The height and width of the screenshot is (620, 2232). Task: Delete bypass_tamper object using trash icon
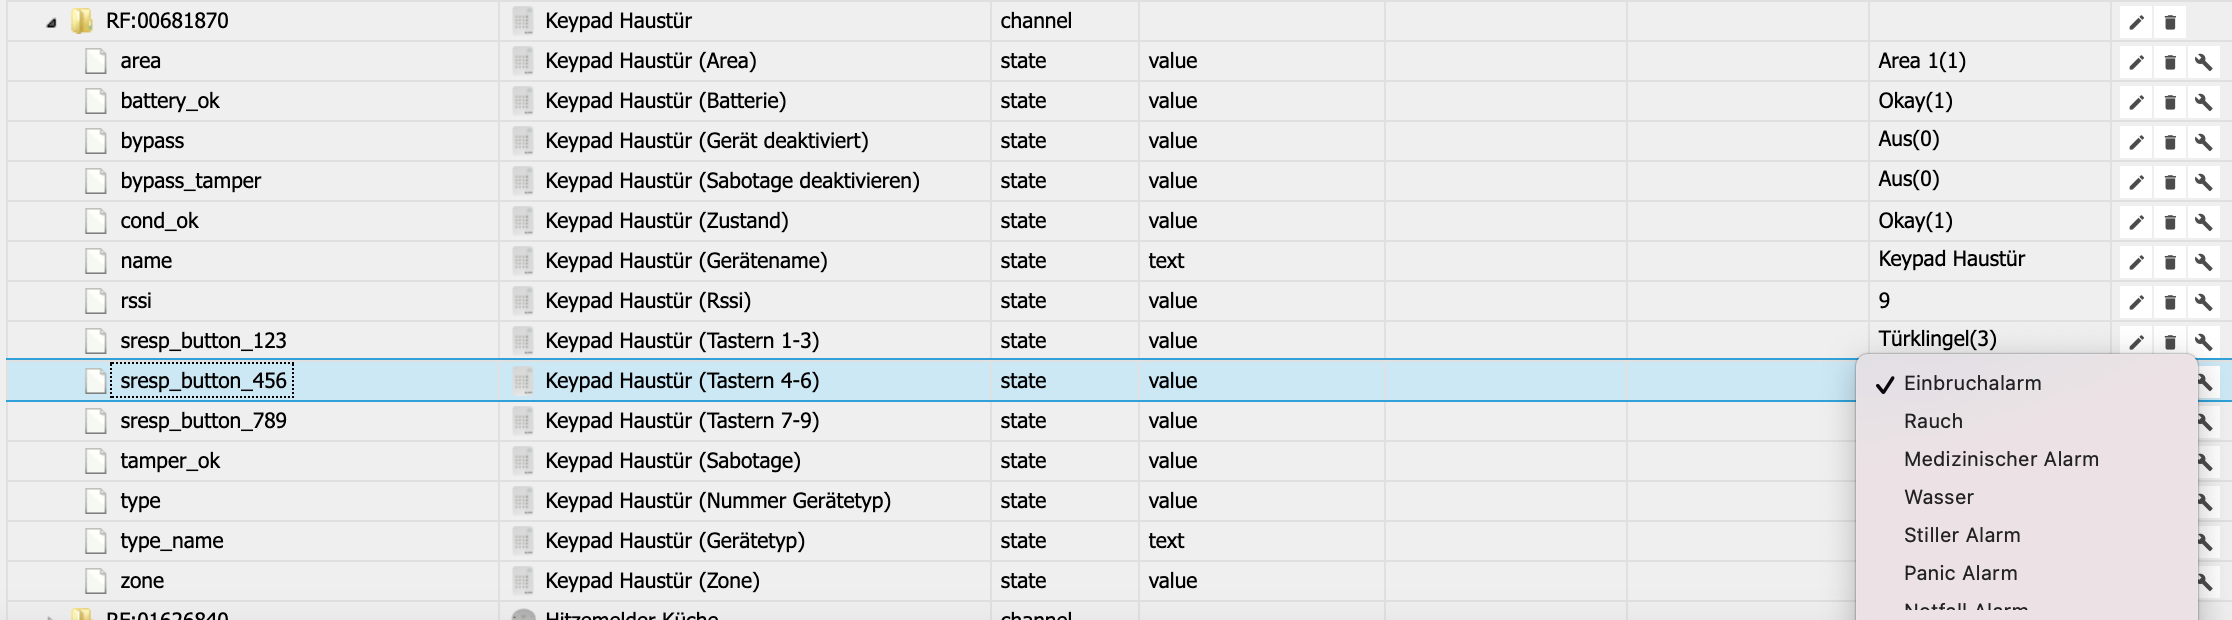coord(2170,182)
